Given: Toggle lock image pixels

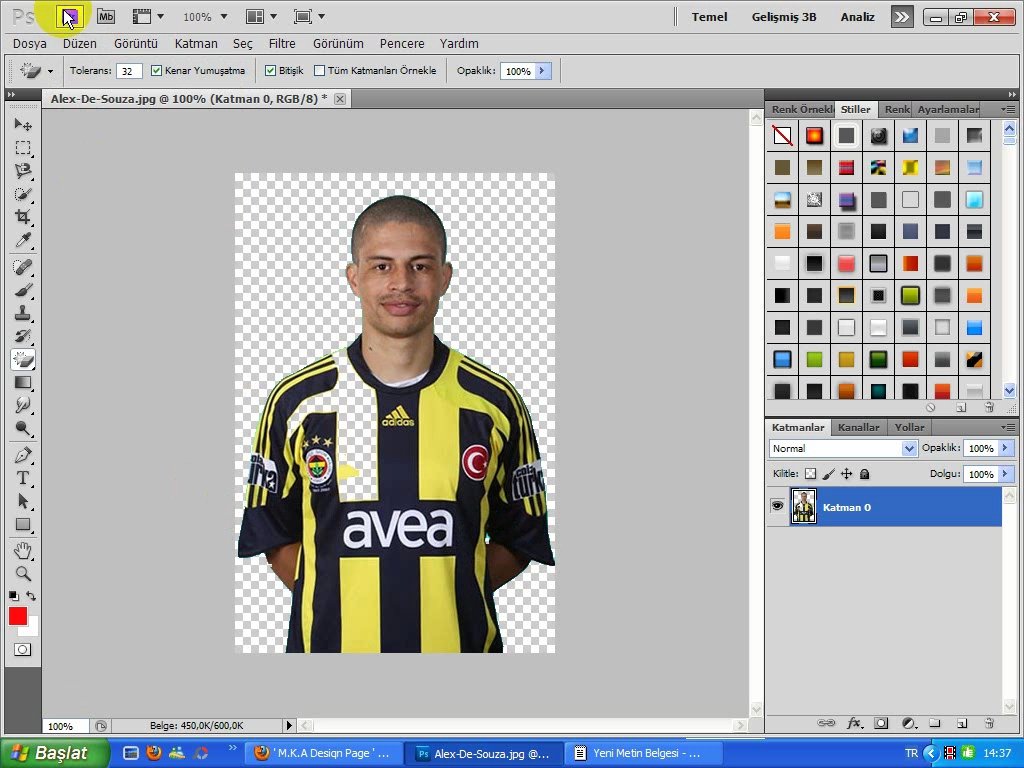Looking at the screenshot, I should pyautogui.click(x=828, y=474).
